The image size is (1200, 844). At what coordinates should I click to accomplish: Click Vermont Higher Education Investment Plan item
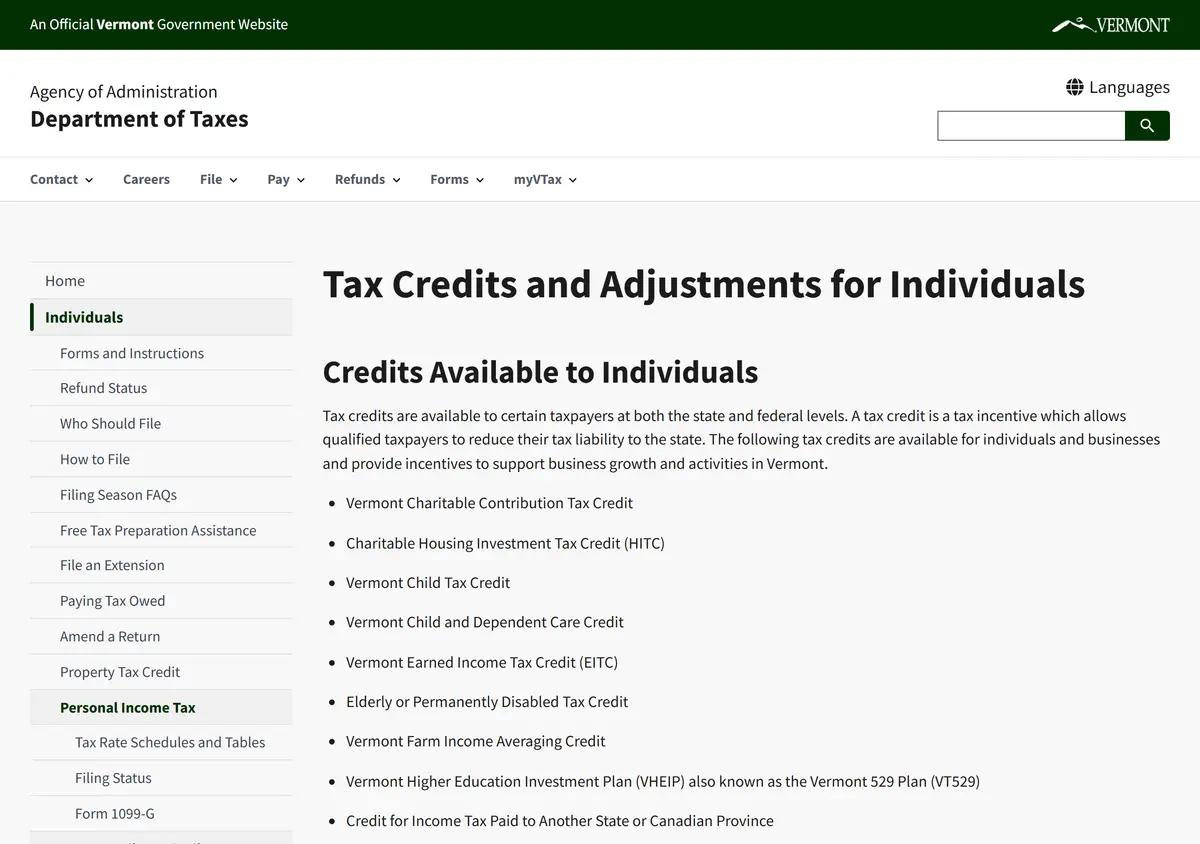pyautogui.click(x=663, y=781)
